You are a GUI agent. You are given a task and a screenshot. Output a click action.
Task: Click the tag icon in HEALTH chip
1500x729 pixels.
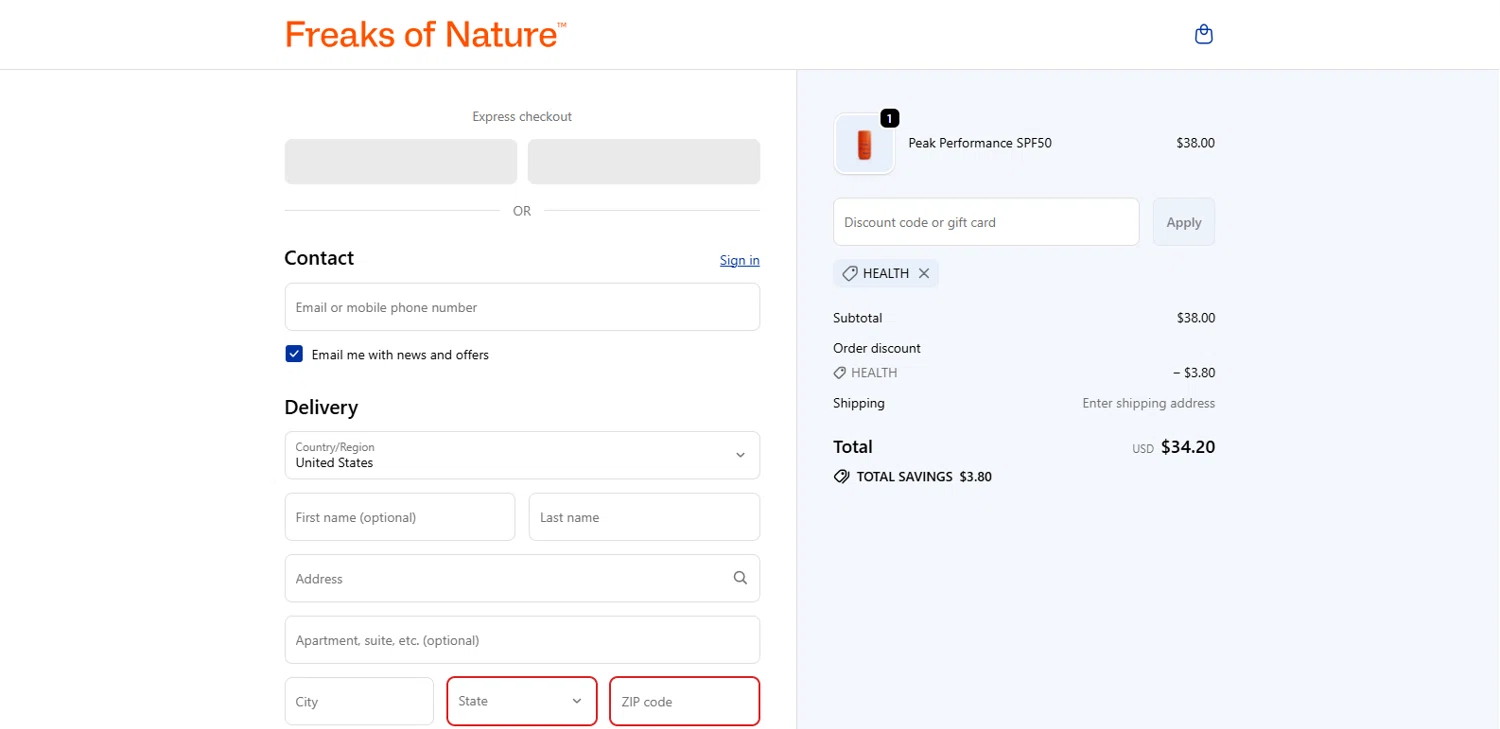850,273
